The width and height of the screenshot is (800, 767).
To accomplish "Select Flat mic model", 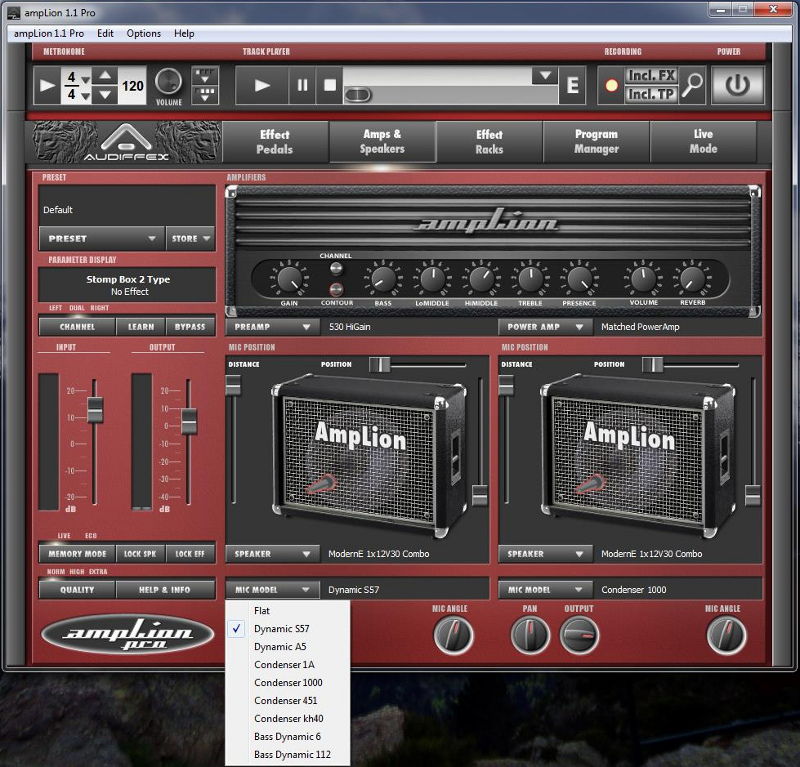I will point(288,610).
